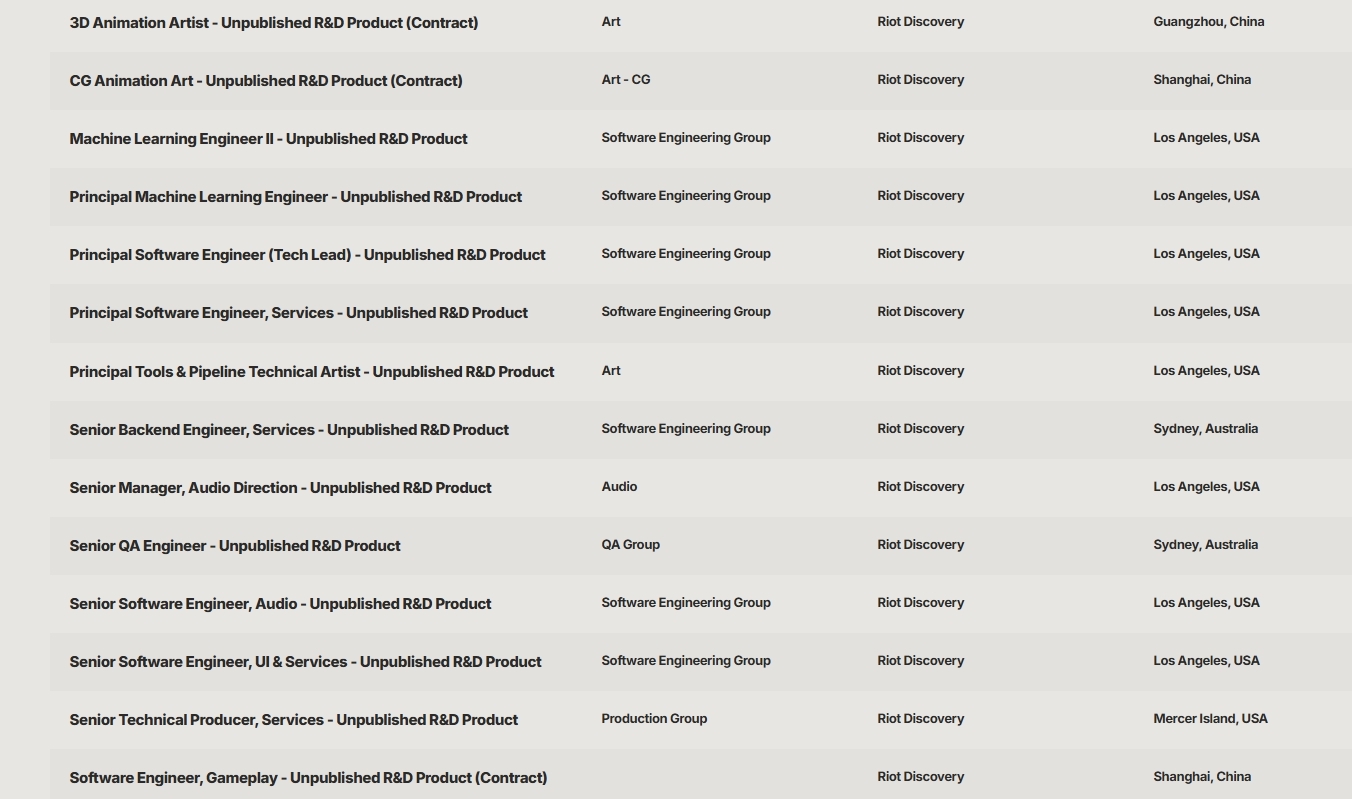Image resolution: width=1352 pixels, height=799 pixels.
Task: Click Mercer Island, USA location cell
Action: click(1210, 719)
